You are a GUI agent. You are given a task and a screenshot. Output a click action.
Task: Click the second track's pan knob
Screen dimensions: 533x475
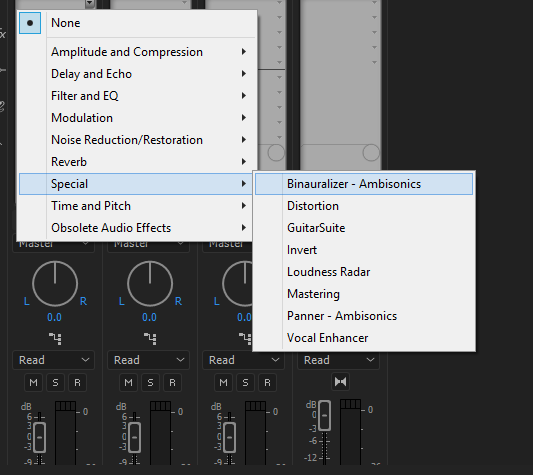(x=150, y=284)
